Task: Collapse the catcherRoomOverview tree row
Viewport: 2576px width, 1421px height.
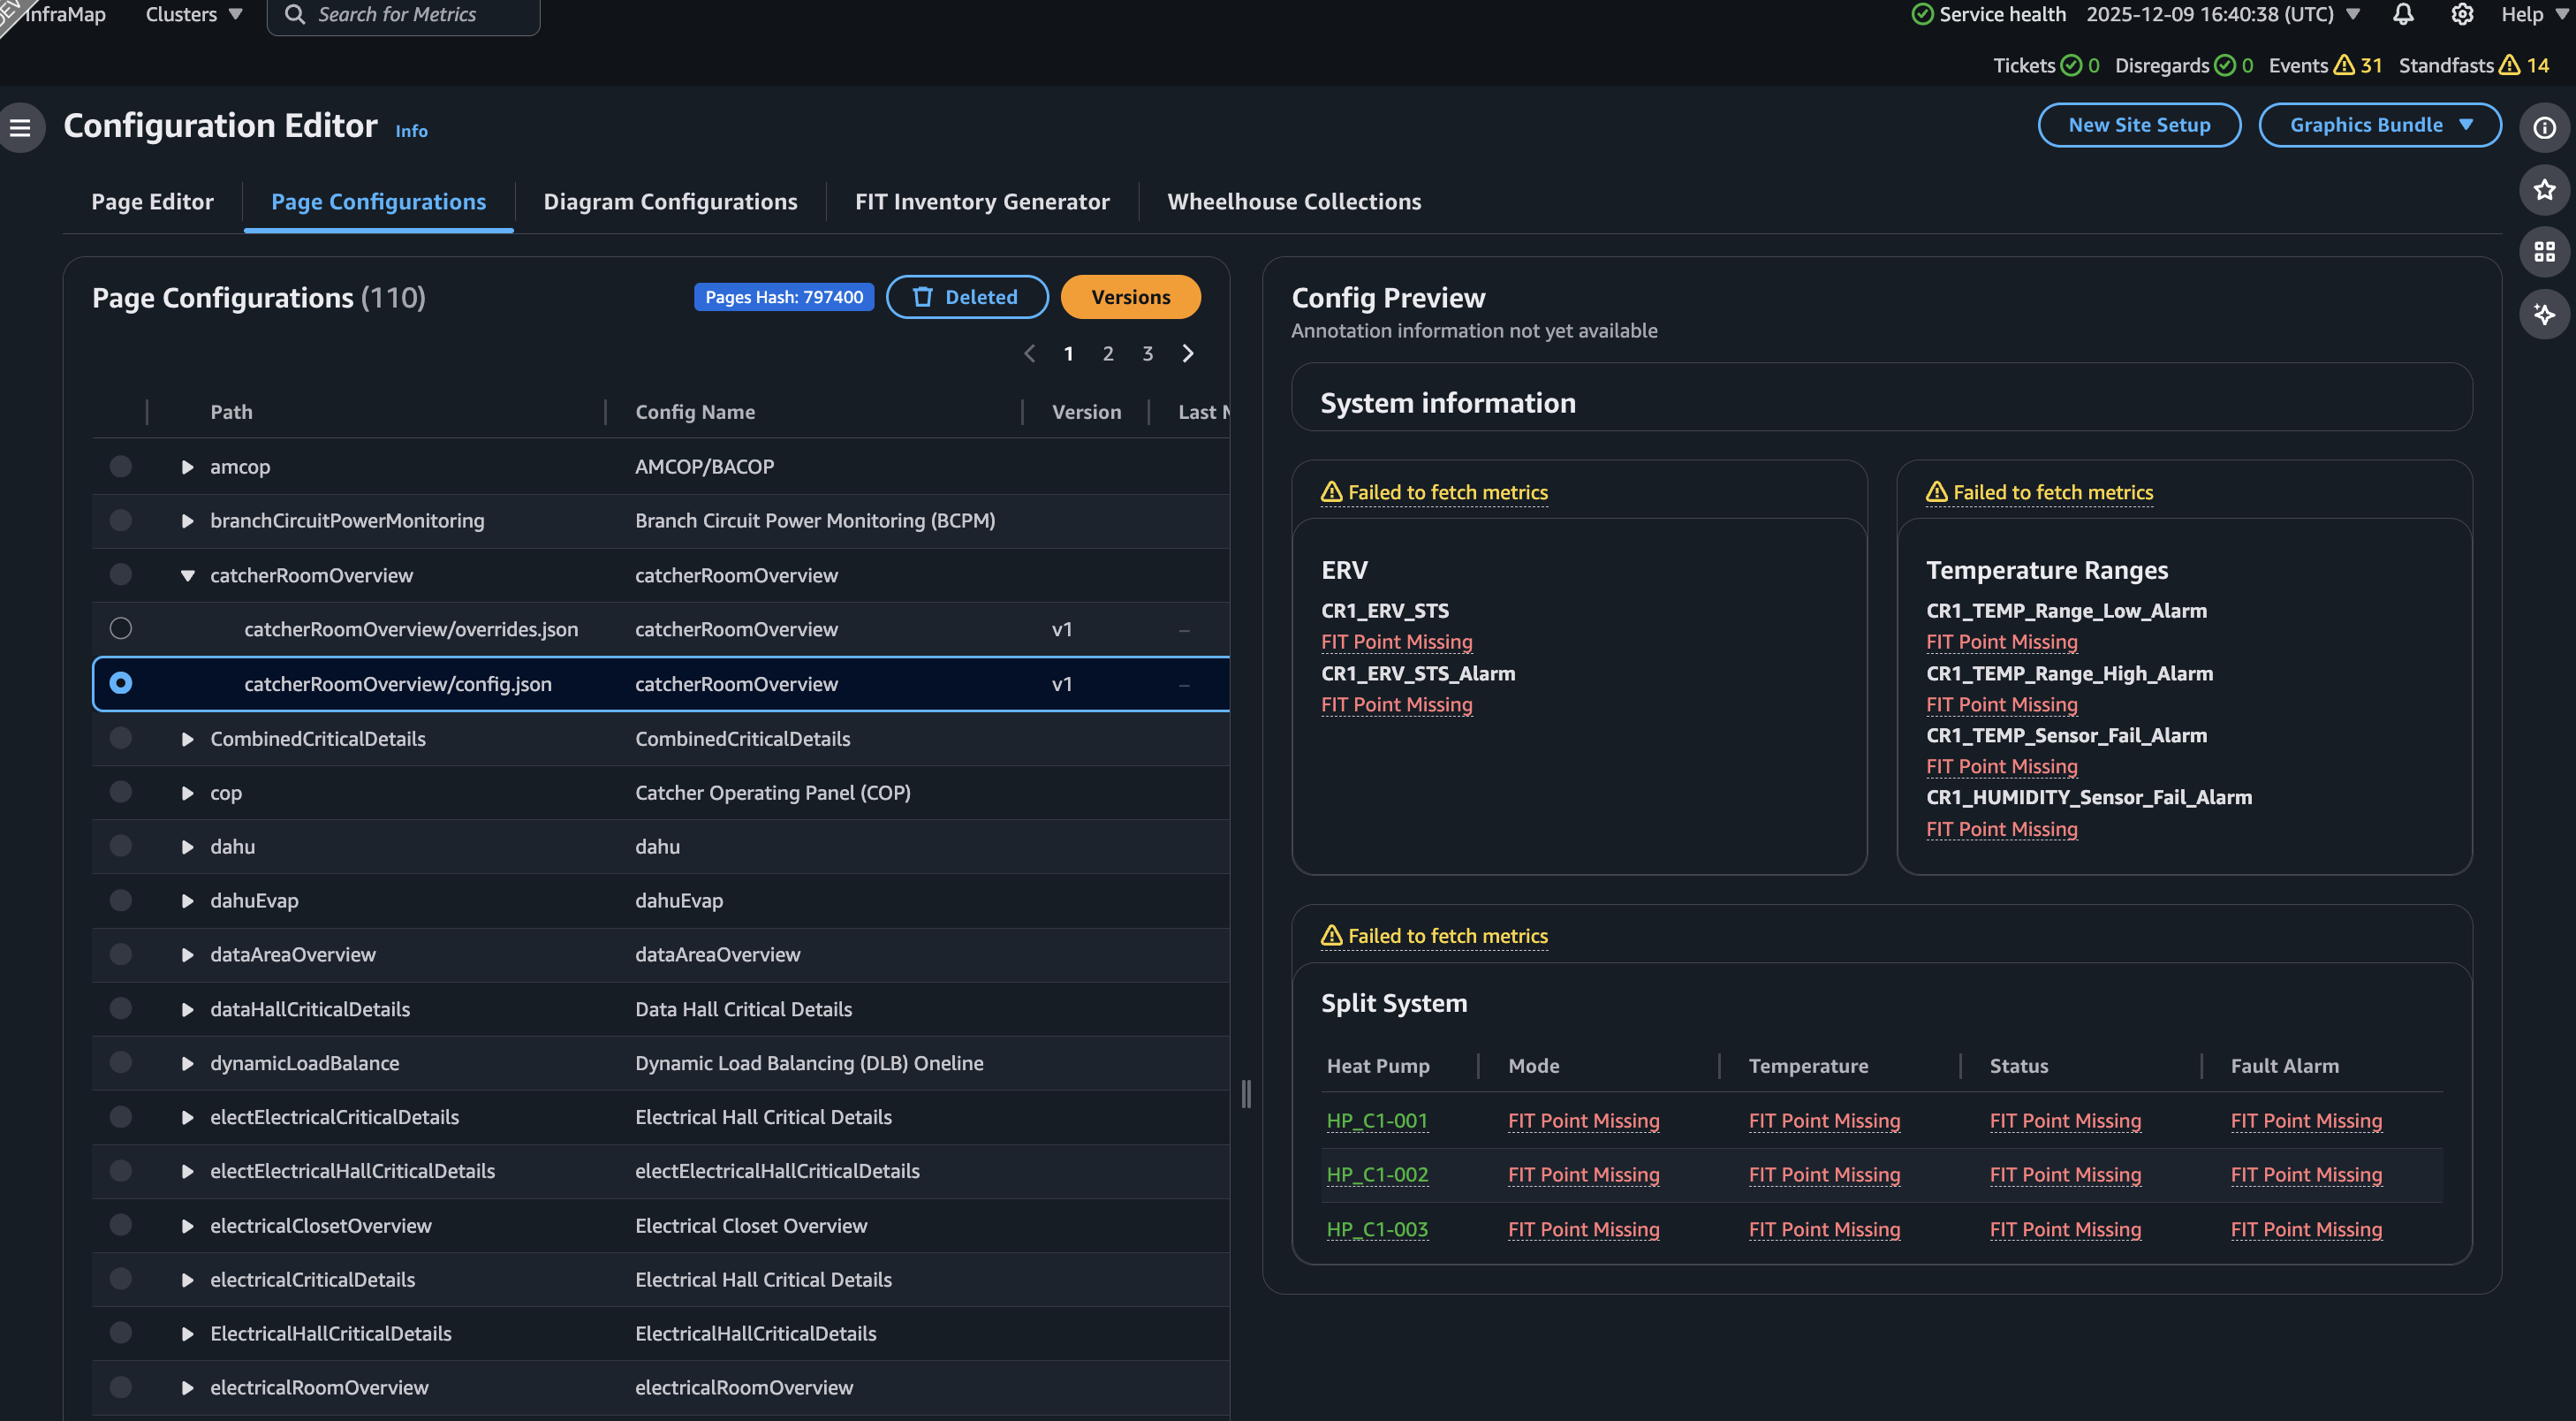Action: click(x=187, y=575)
